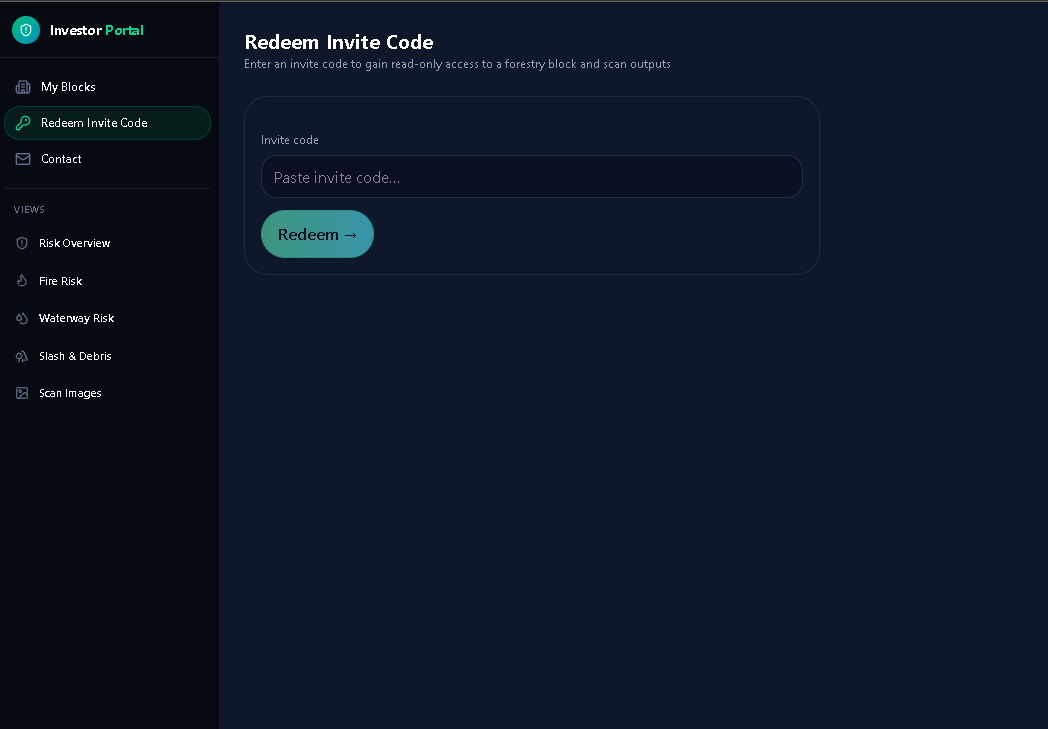
Task: View the Scan Images section label
Action: pos(70,393)
